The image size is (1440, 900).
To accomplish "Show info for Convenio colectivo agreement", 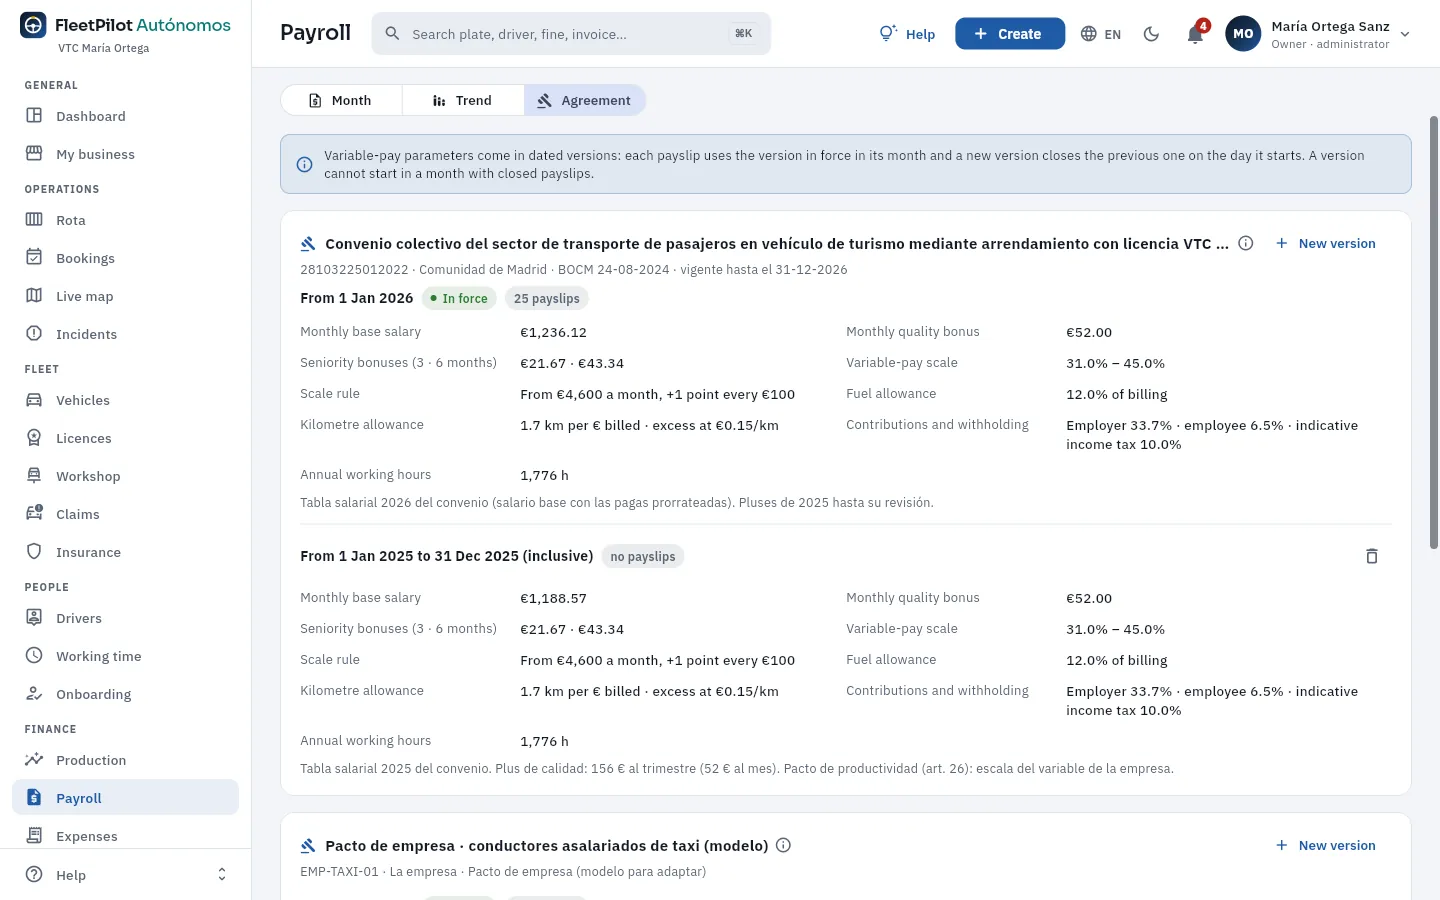I will tap(1246, 243).
